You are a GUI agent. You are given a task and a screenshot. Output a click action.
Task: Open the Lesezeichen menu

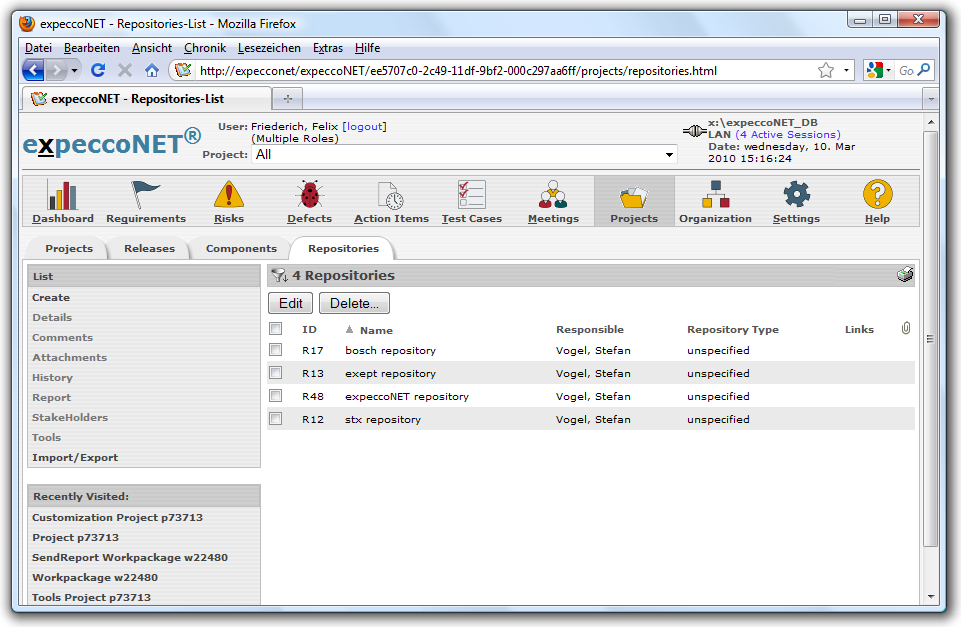(268, 48)
